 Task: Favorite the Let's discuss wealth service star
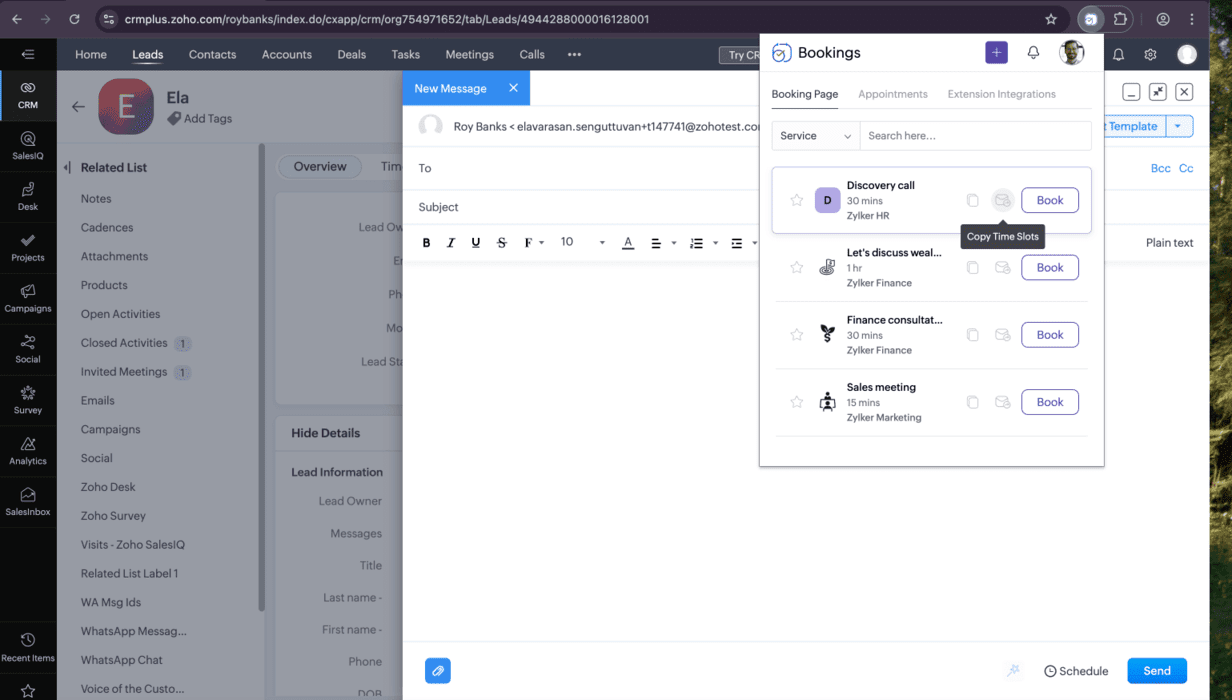797,267
